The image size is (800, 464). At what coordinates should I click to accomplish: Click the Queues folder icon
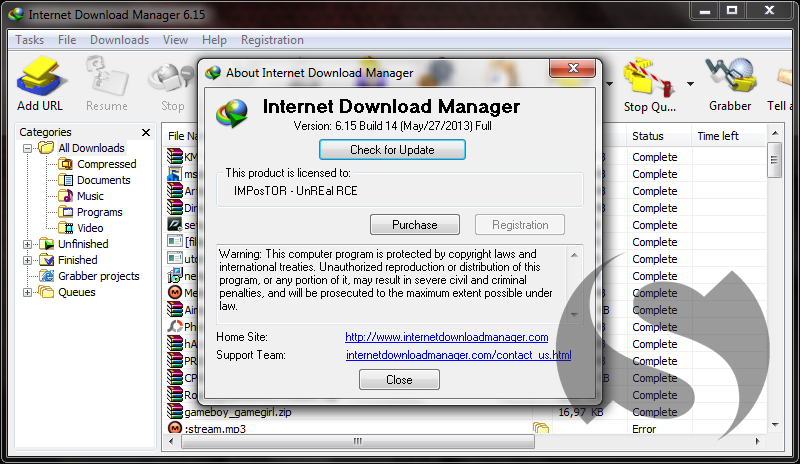[46, 292]
